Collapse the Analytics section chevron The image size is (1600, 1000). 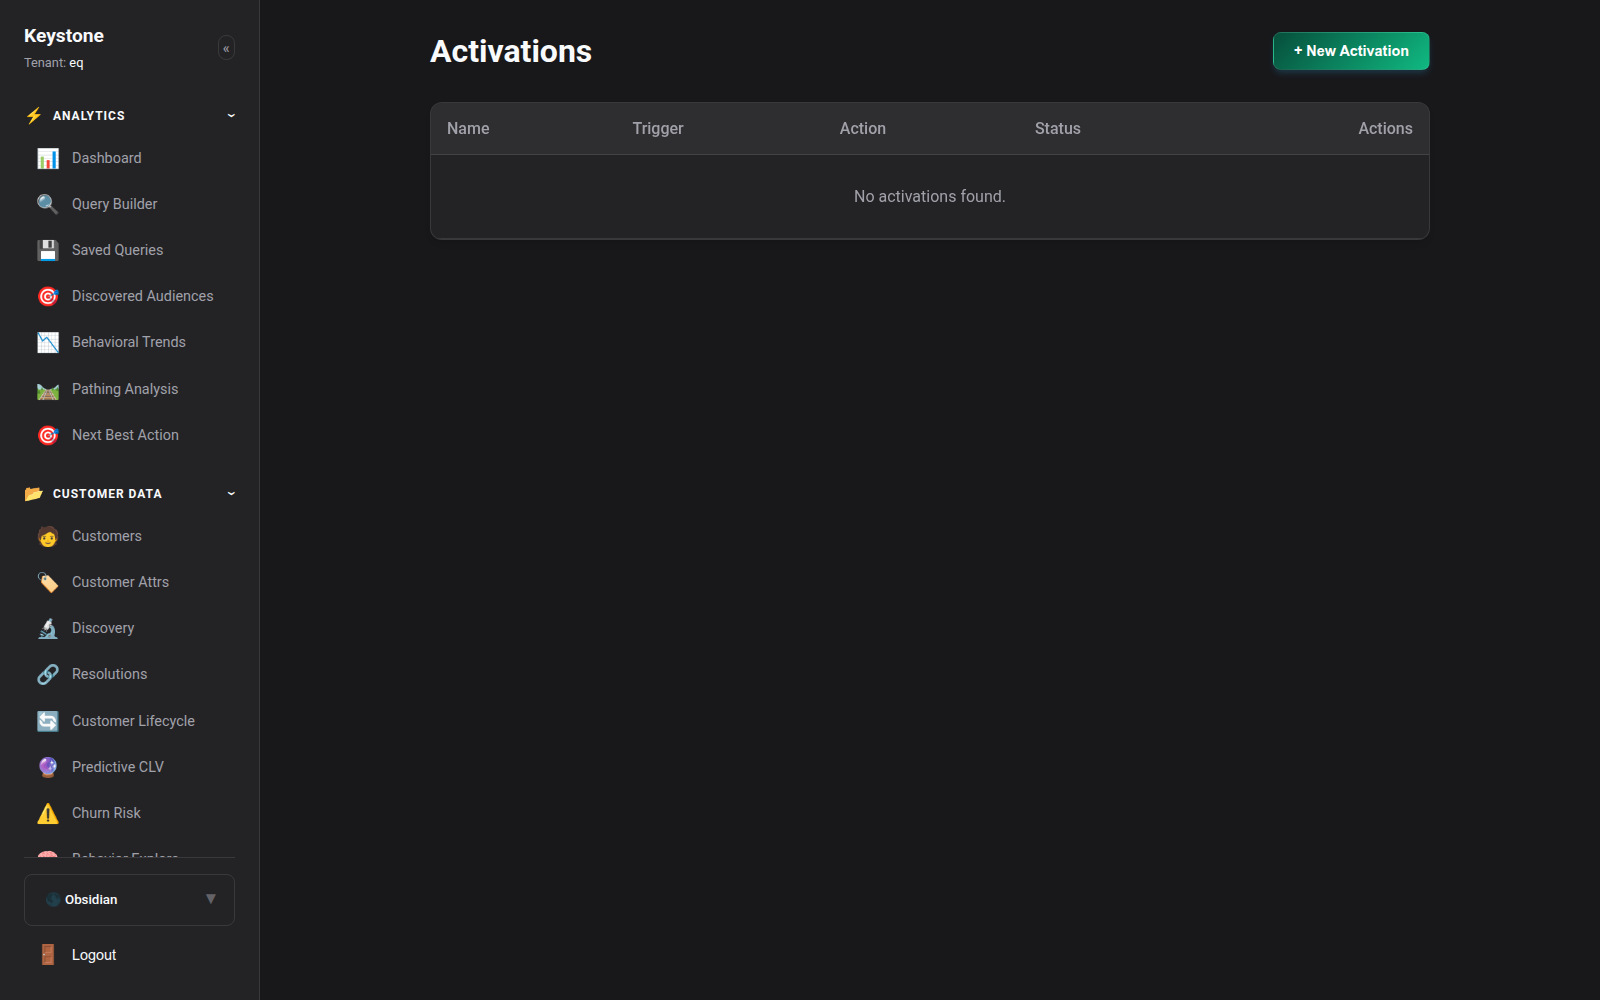(x=231, y=116)
